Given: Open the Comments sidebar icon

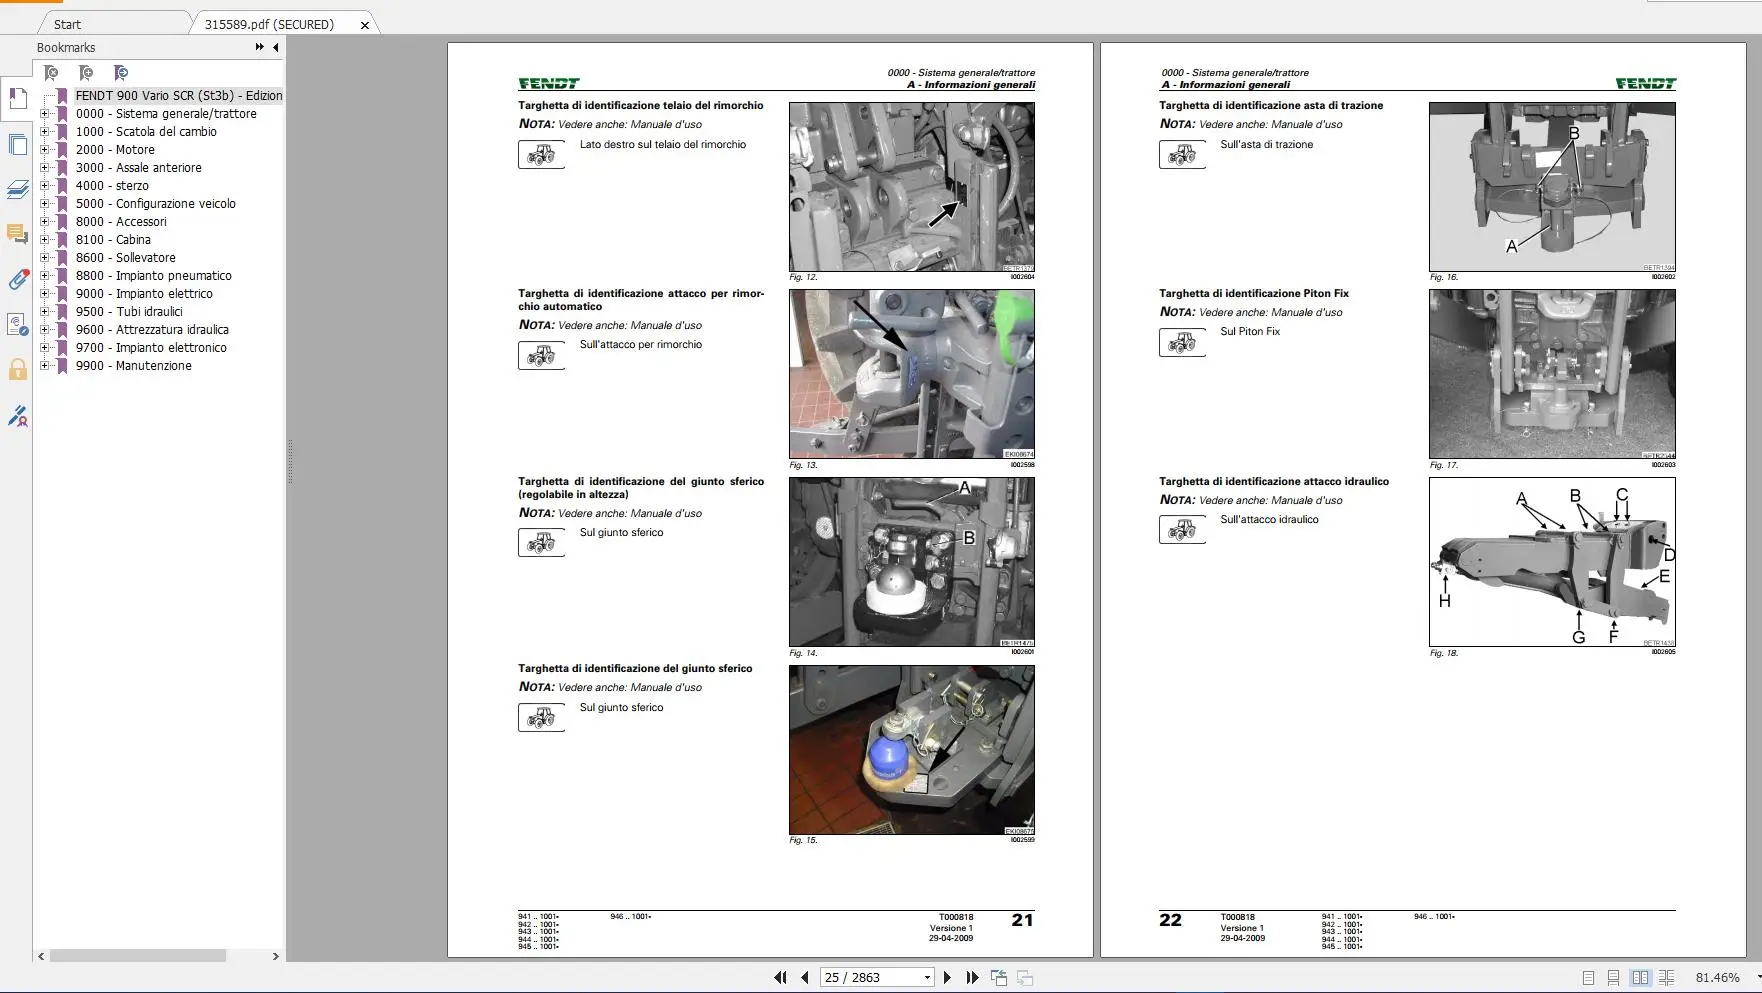Looking at the screenshot, I should [x=17, y=234].
